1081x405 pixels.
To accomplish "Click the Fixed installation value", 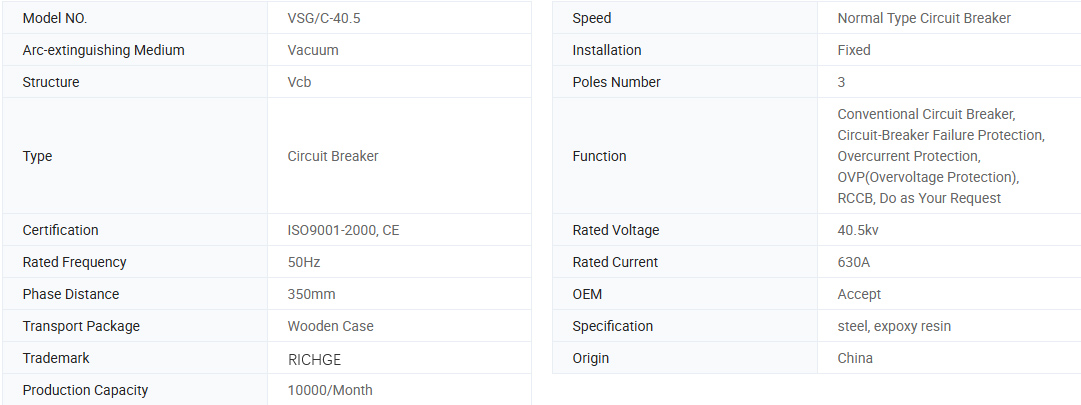I will pos(854,50).
